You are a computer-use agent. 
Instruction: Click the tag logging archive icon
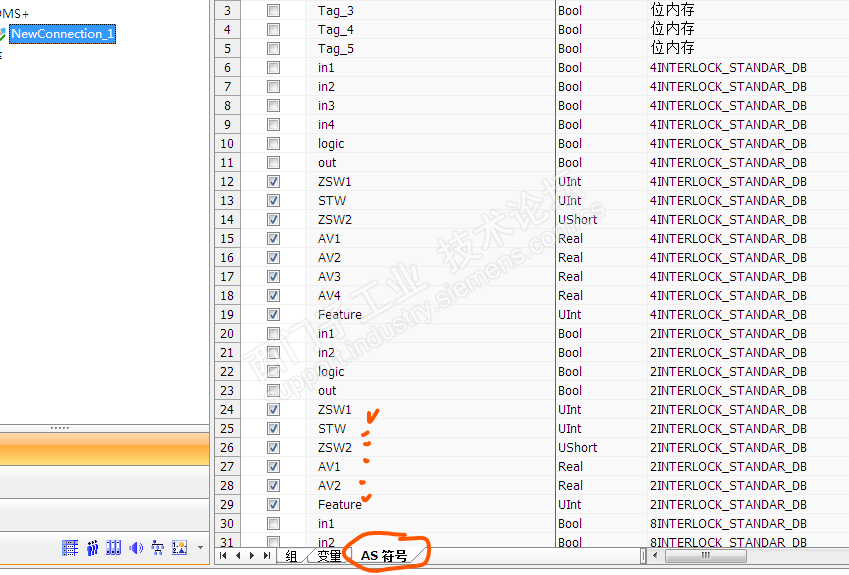pyautogui.click(x=114, y=547)
